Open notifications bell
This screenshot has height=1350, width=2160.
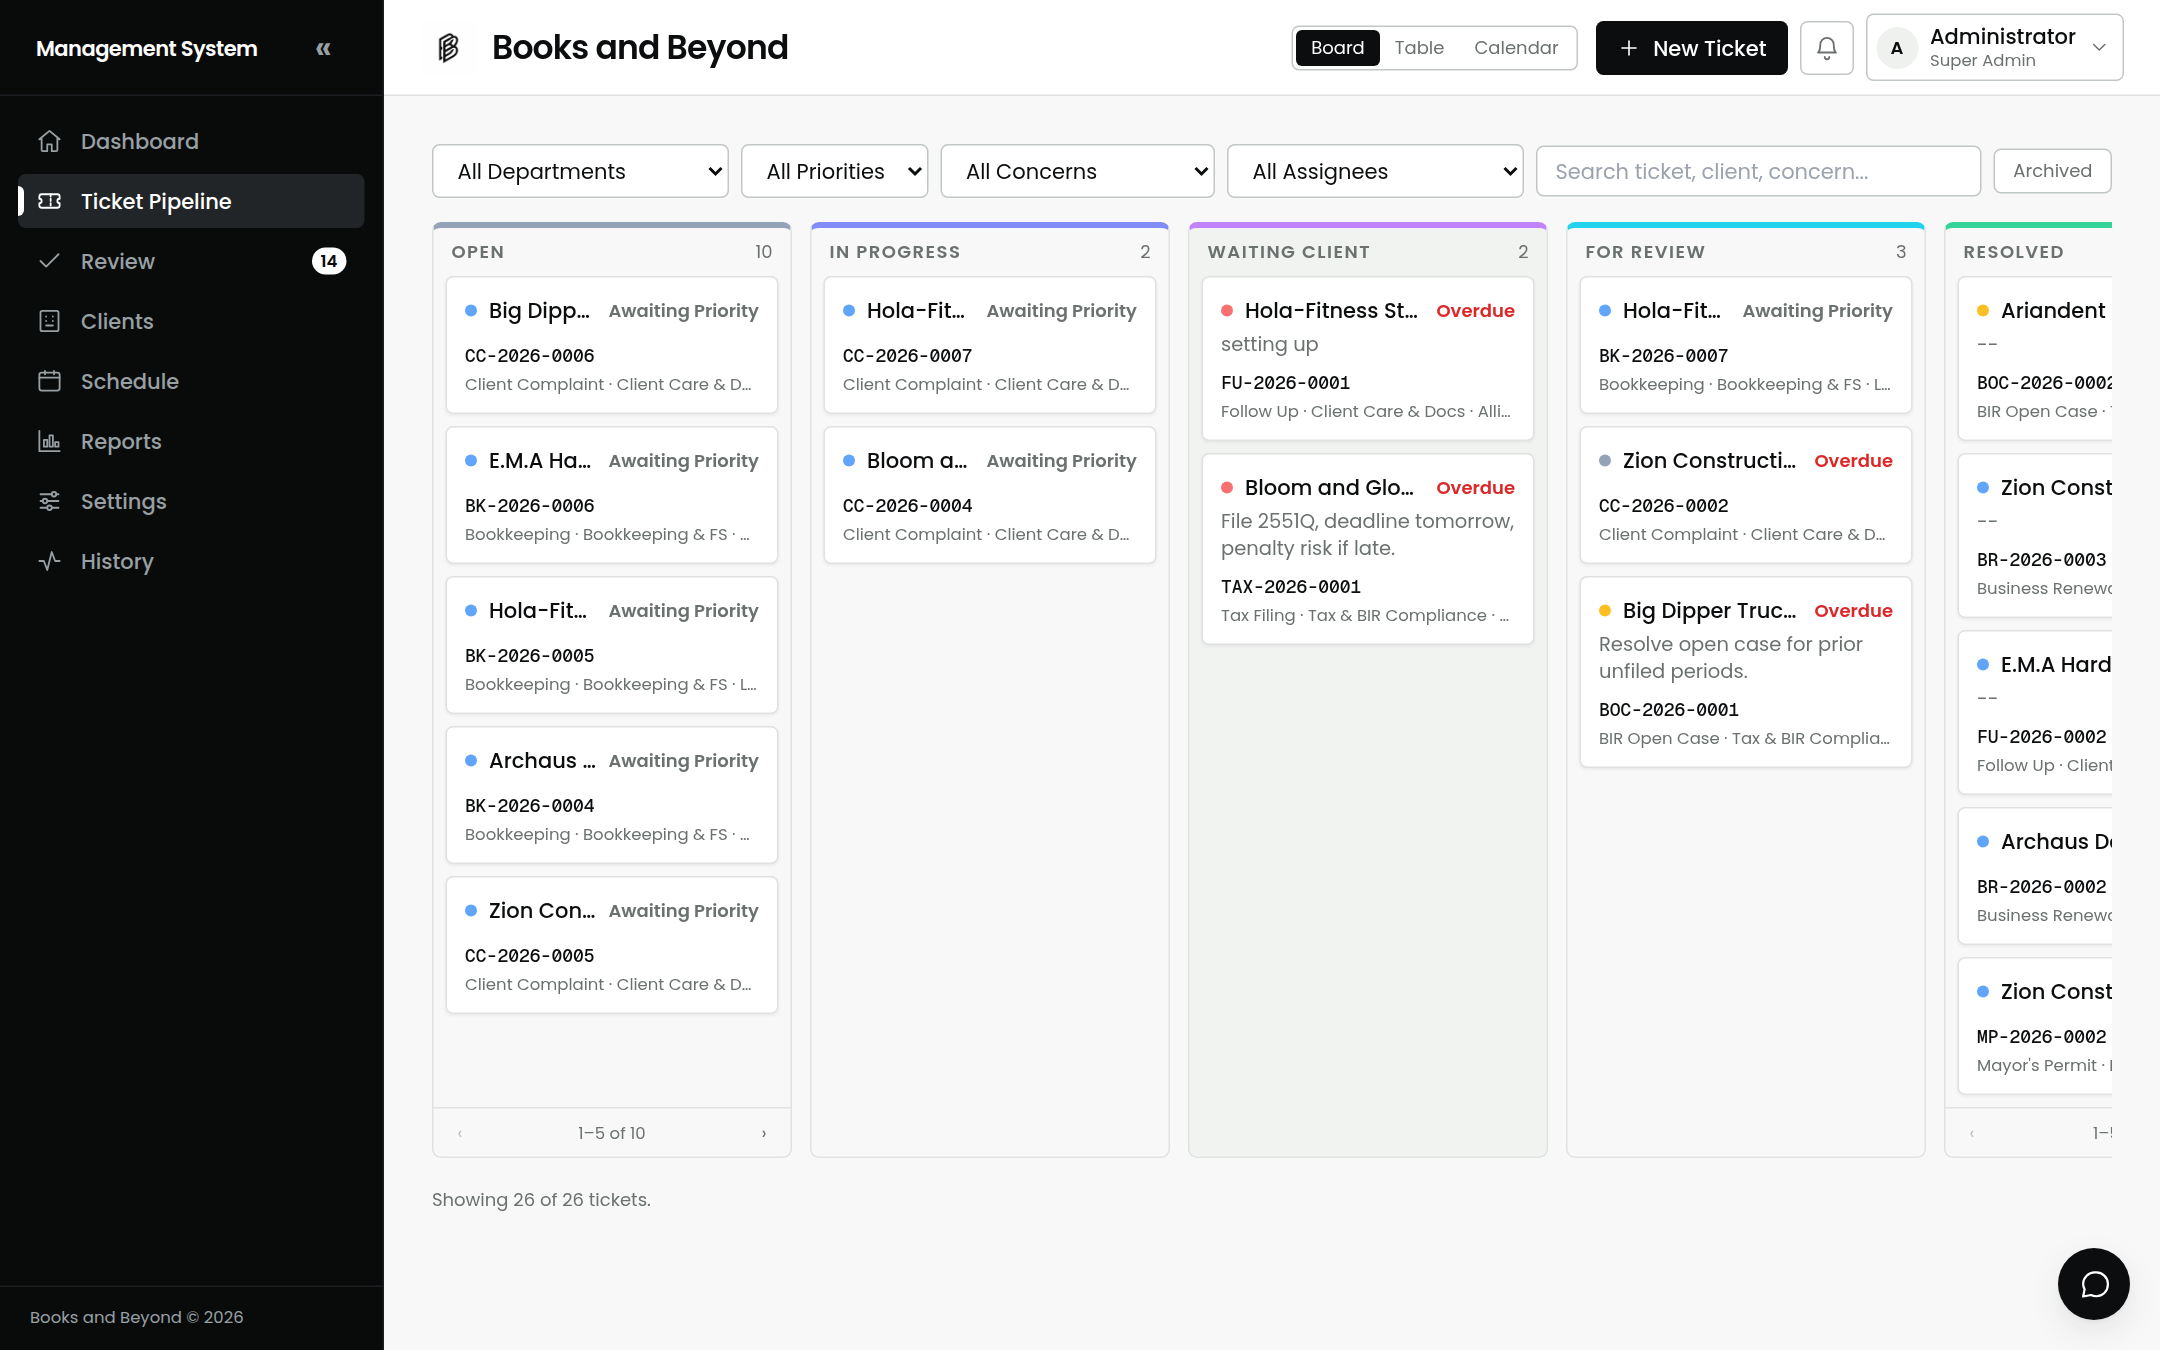coord(1827,48)
